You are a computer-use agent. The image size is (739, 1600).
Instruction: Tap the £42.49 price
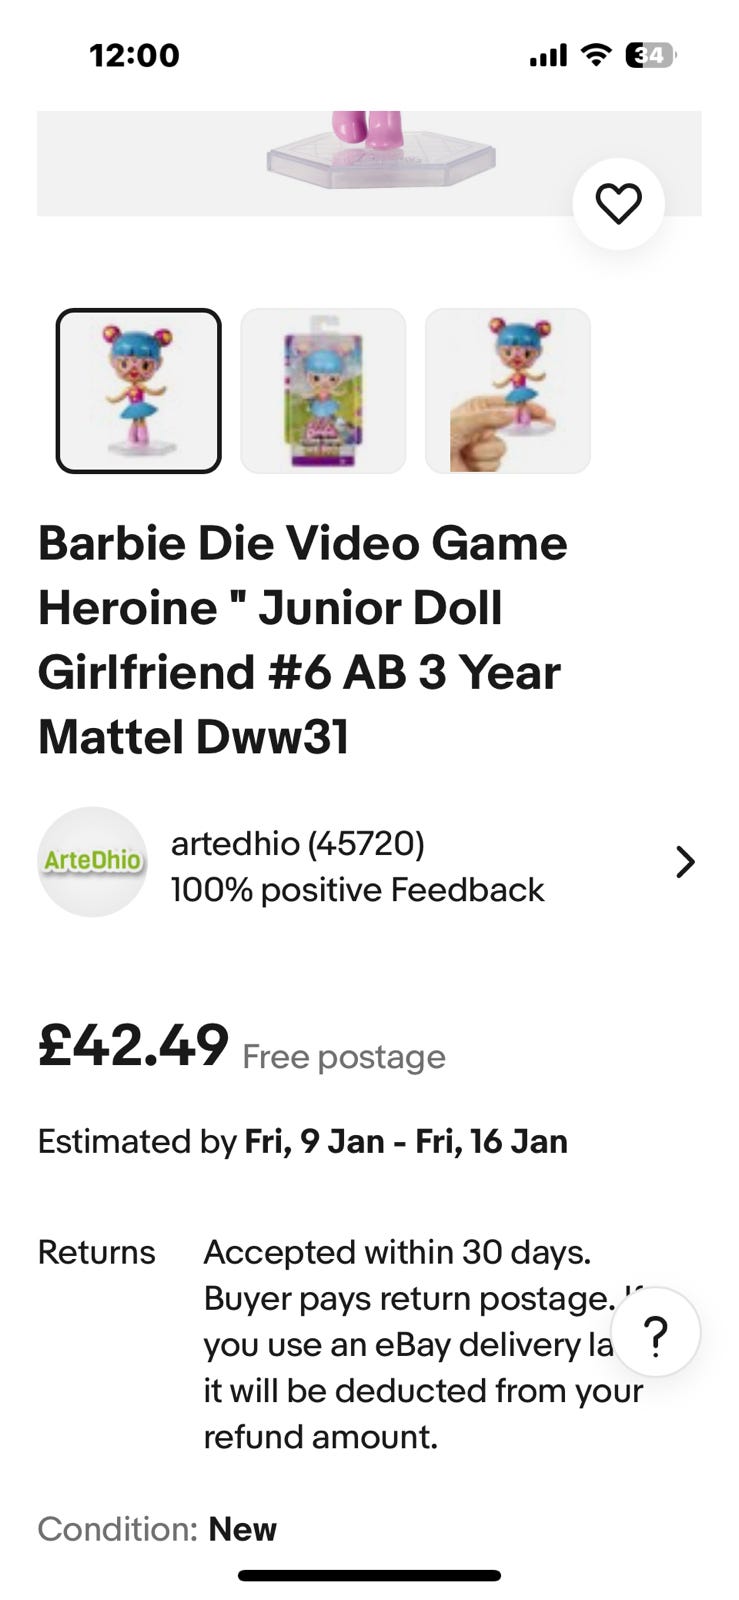click(x=133, y=1046)
